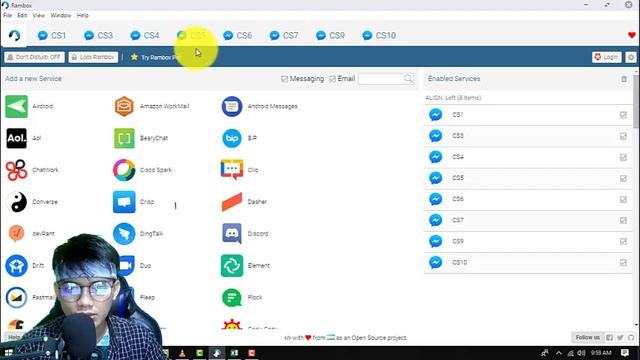The height and width of the screenshot is (360, 640).
Task: Add the Discord service
Action: click(232, 233)
